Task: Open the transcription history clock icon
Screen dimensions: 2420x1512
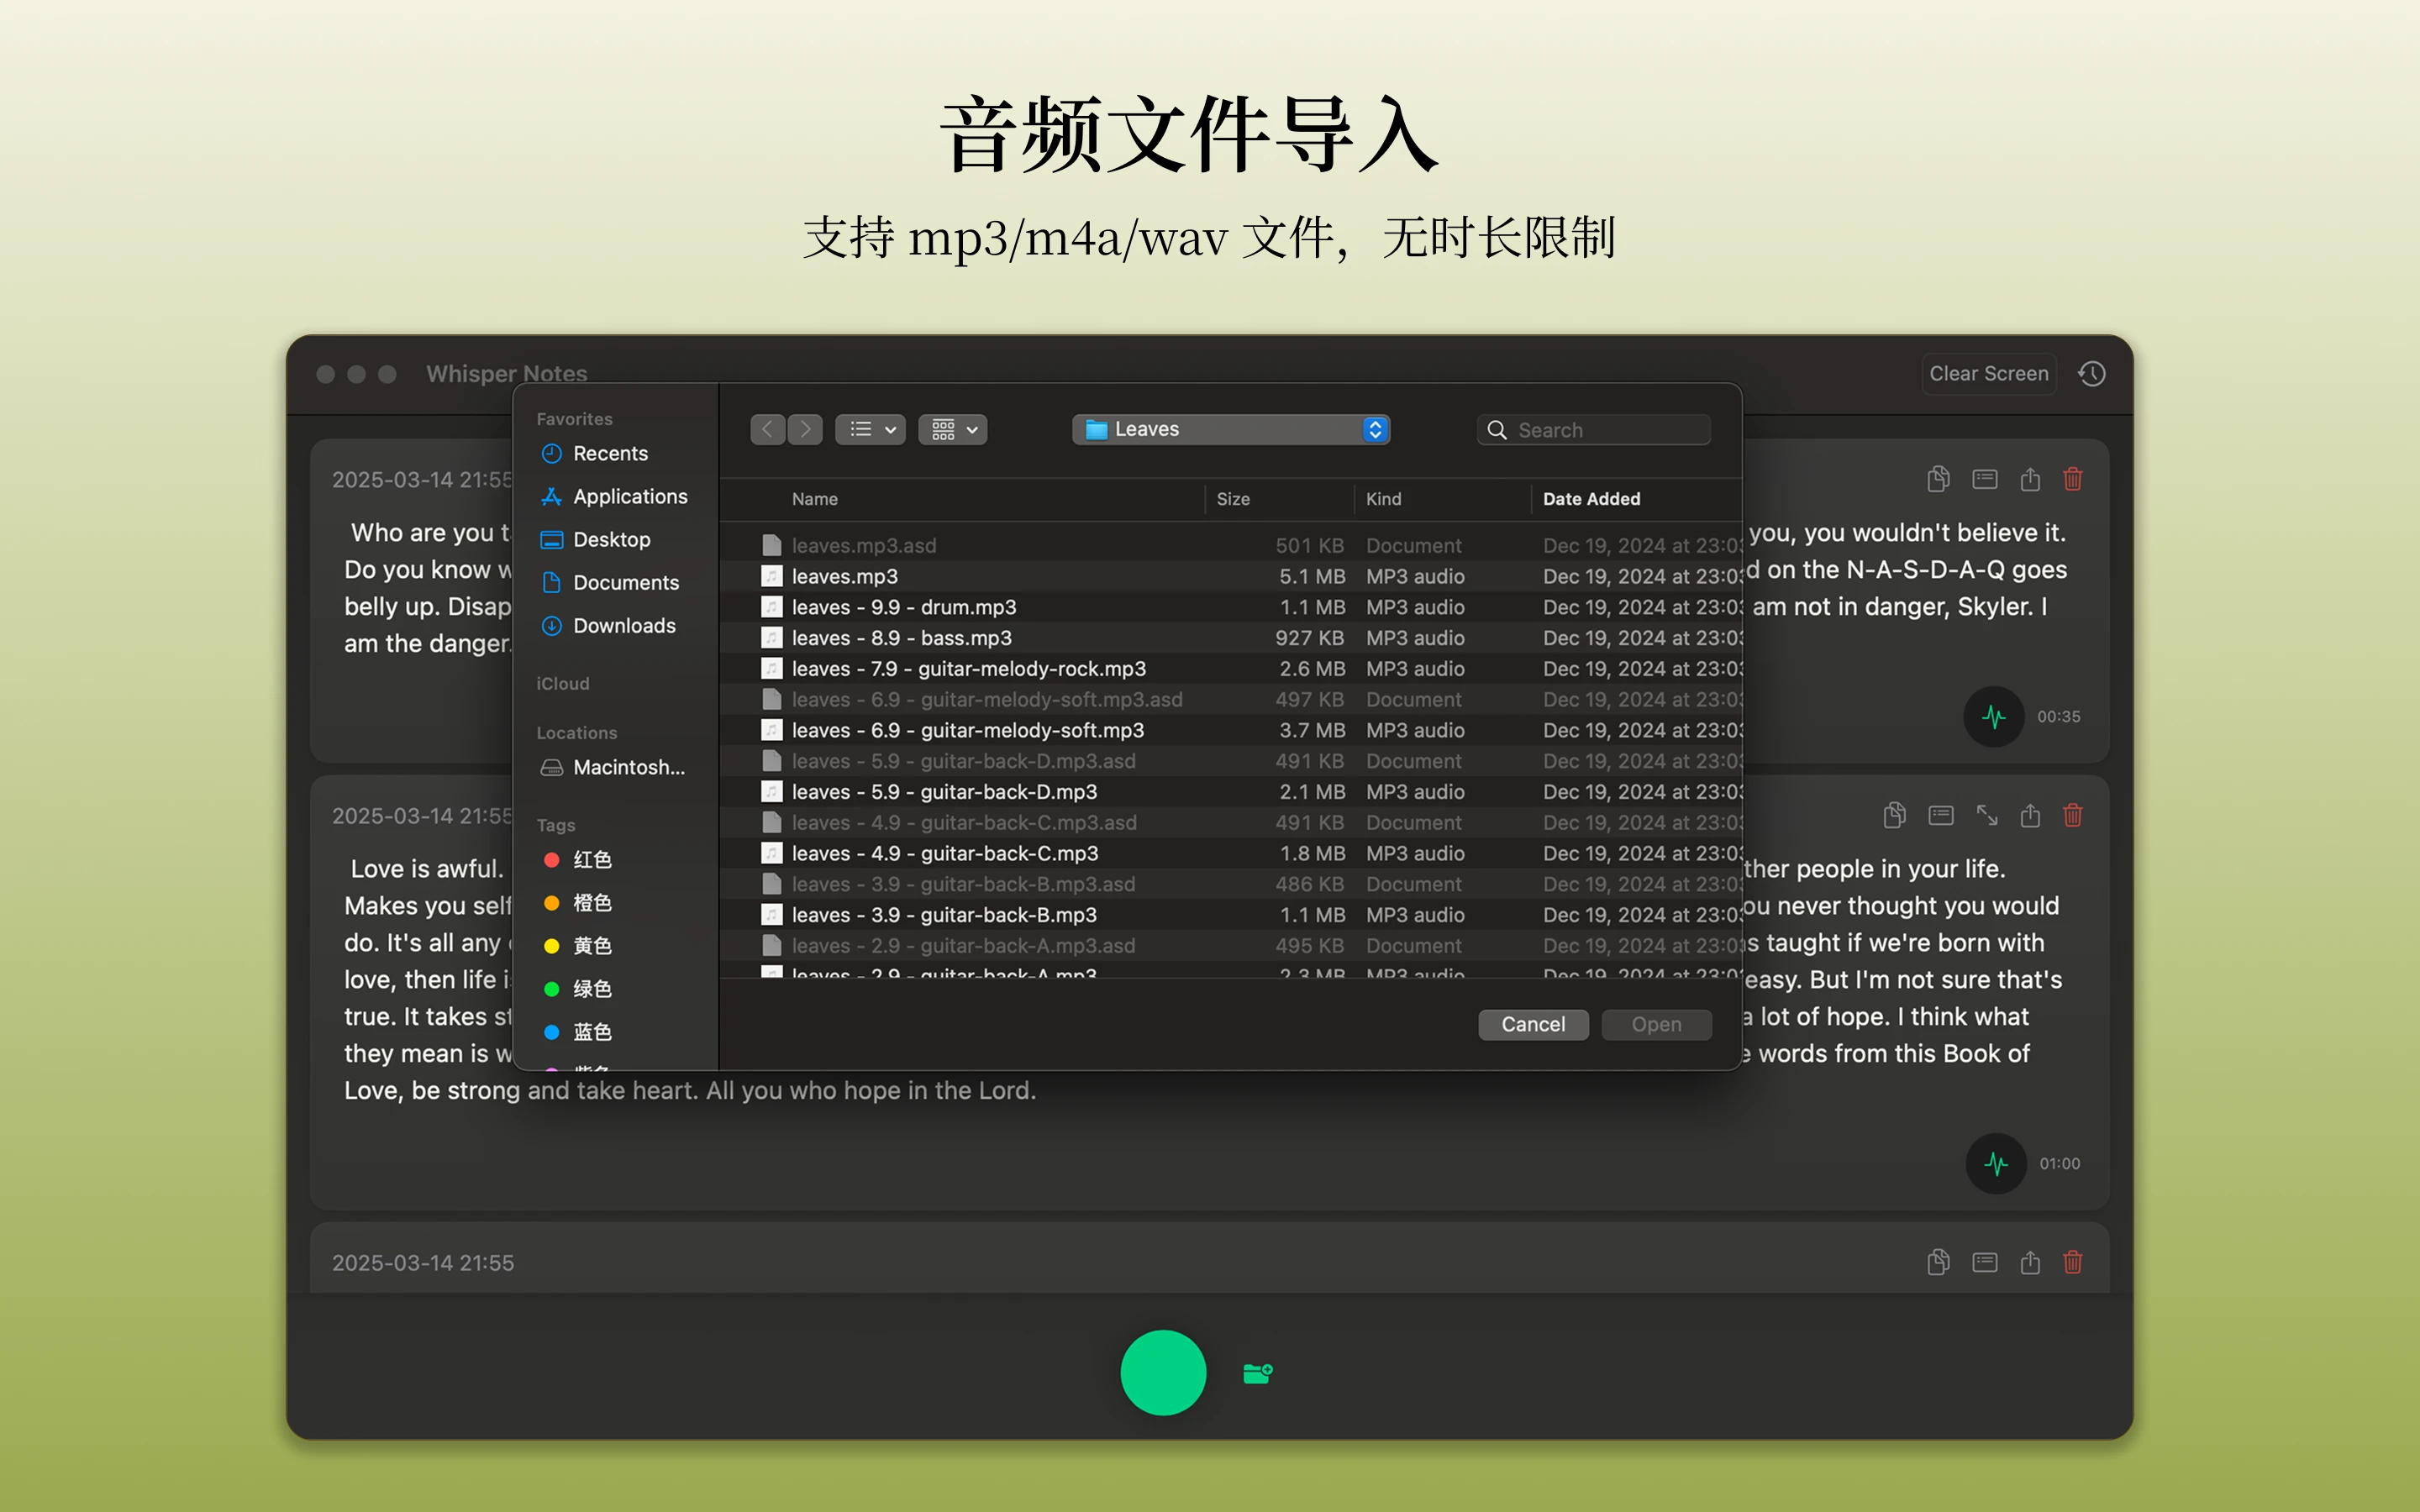Action: [x=2092, y=373]
